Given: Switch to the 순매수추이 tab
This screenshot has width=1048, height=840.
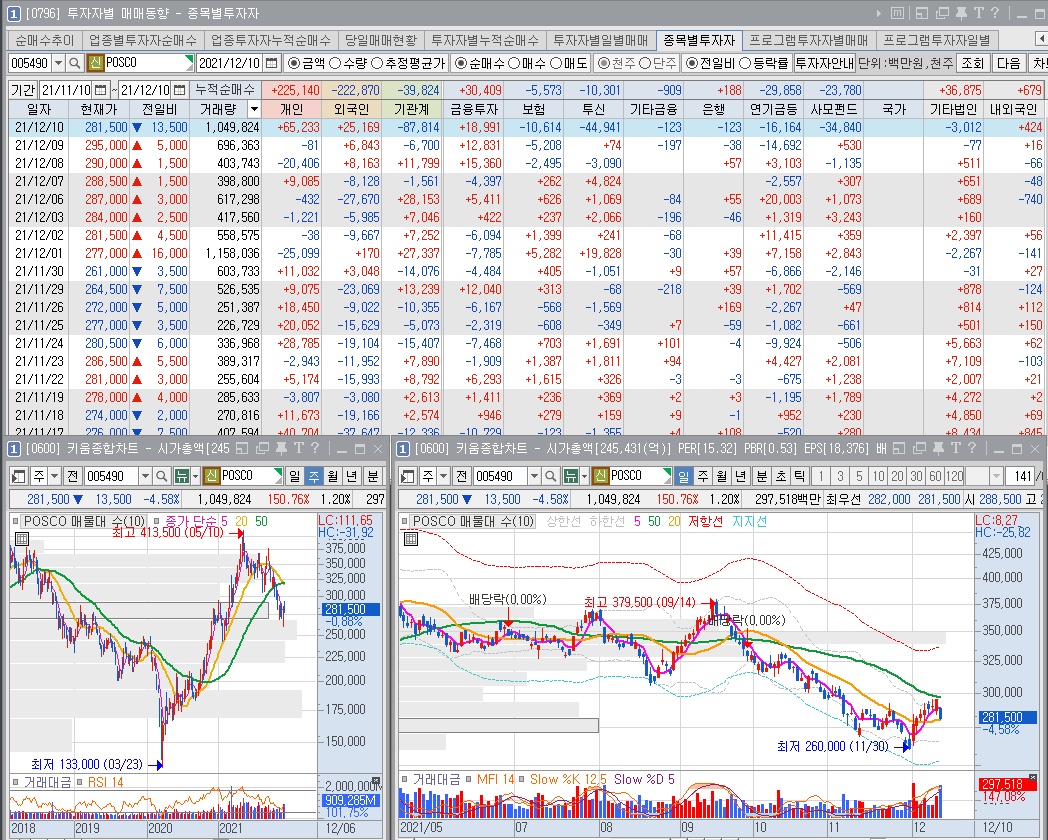Looking at the screenshot, I should point(45,40).
